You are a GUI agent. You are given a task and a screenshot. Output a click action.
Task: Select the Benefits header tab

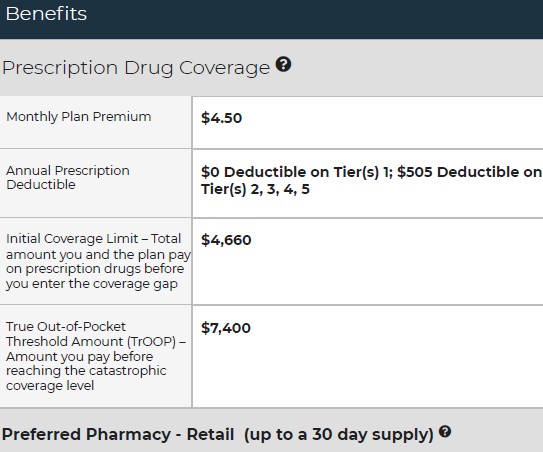(46, 14)
